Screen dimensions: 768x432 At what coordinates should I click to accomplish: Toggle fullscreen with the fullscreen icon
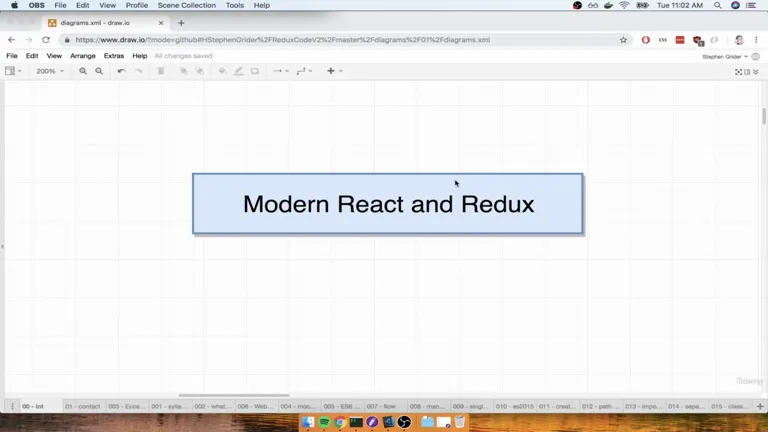(x=738, y=72)
